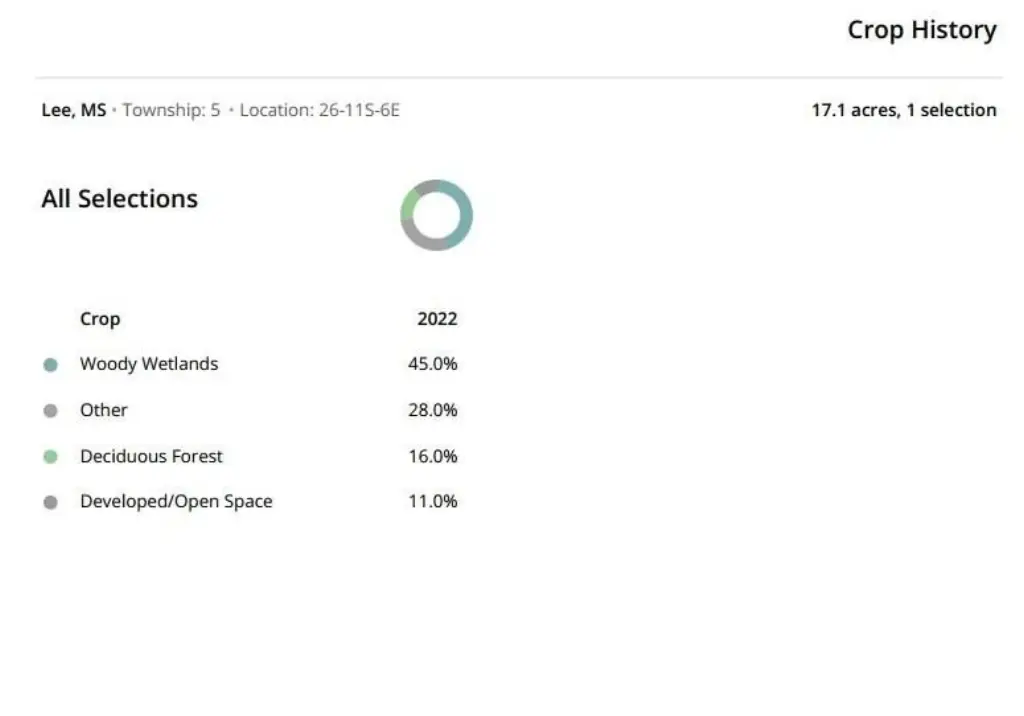Click the 45.0% Woody Wetlands value

[x=432, y=364]
